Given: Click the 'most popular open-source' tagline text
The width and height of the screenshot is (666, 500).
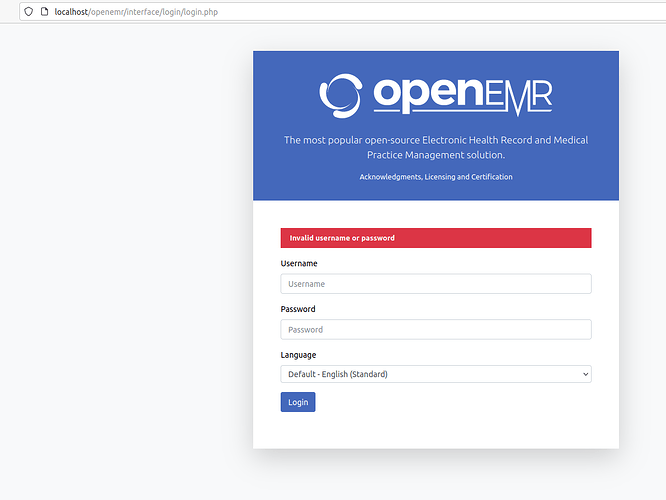Looking at the screenshot, I should coord(436,147).
